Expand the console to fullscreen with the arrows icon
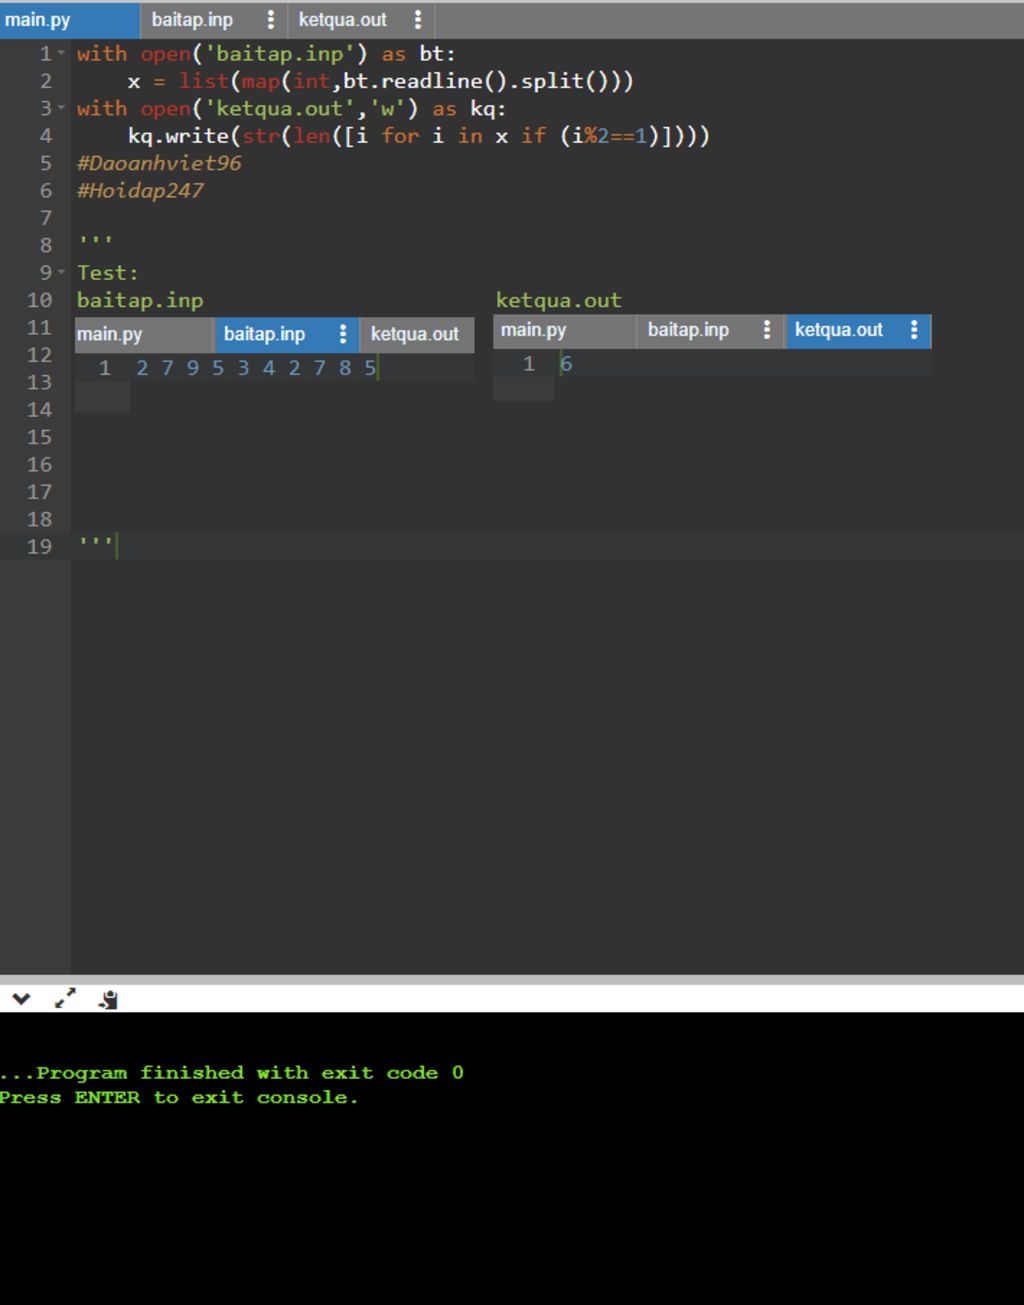The width and height of the screenshot is (1024, 1305). [x=65, y=998]
